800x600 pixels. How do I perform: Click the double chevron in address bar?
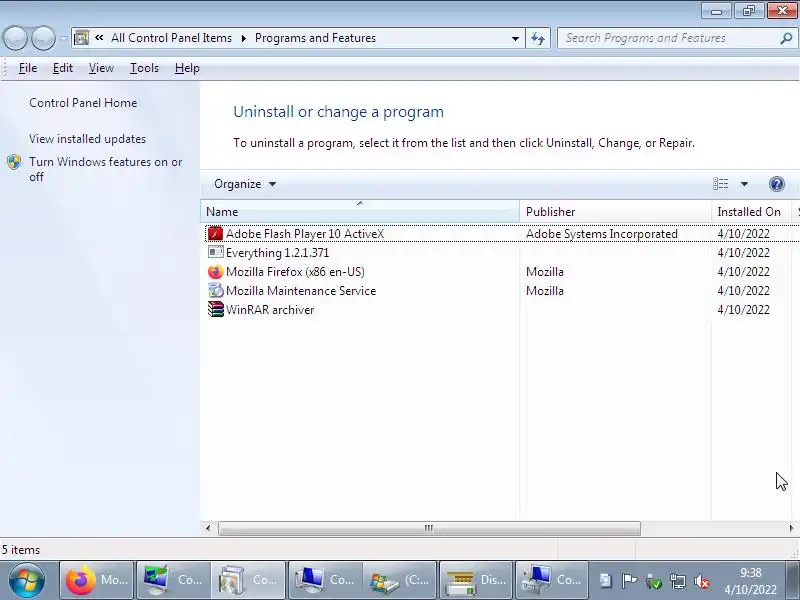point(99,38)
